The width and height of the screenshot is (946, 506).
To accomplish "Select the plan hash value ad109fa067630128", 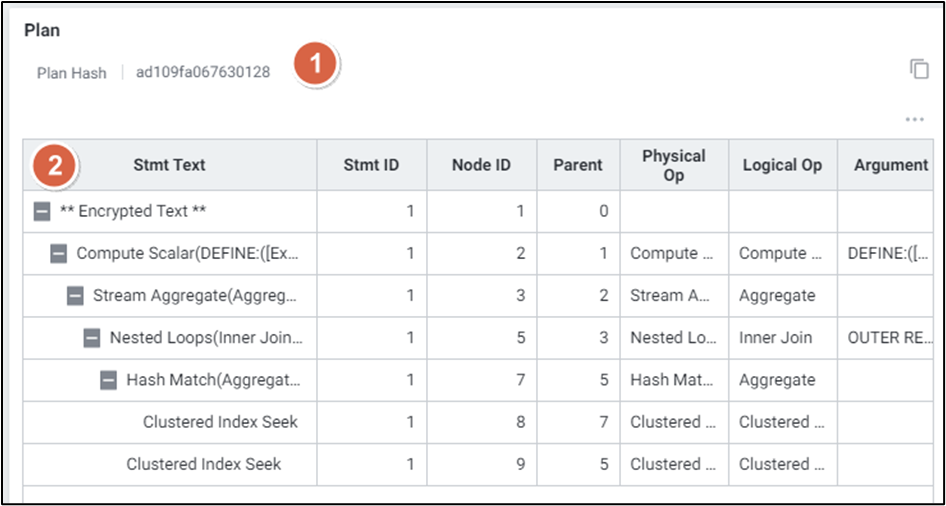I will (x=203, y=72).
